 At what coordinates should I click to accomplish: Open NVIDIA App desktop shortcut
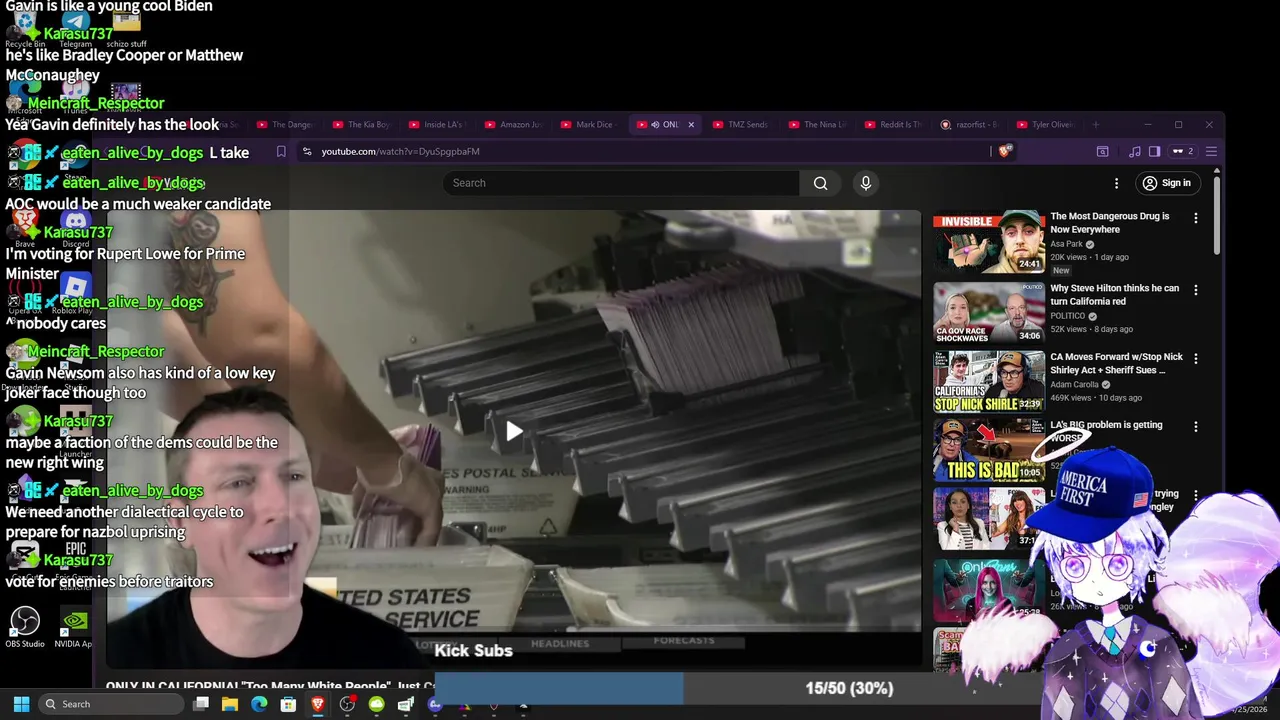coord(74,626)
